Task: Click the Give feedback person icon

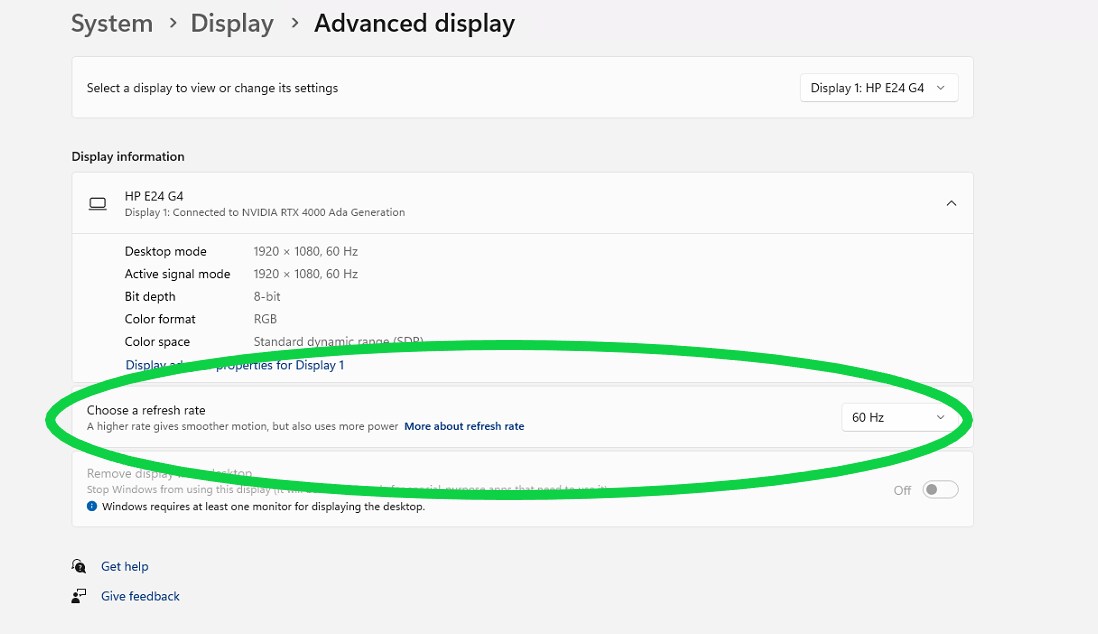Action: point(78,596)
